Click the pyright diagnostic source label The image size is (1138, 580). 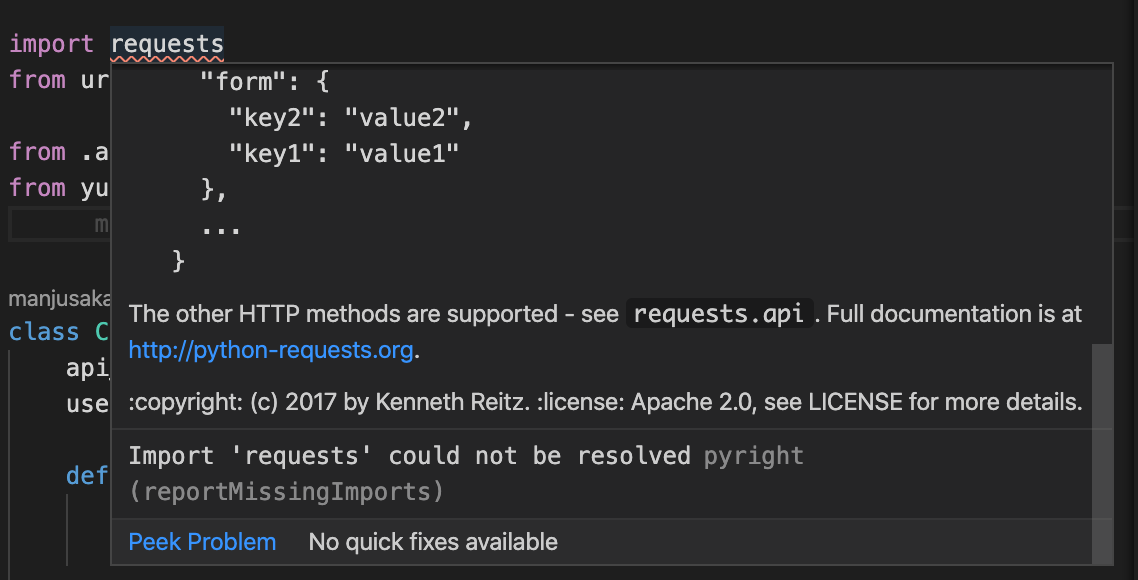pos(753,455)
